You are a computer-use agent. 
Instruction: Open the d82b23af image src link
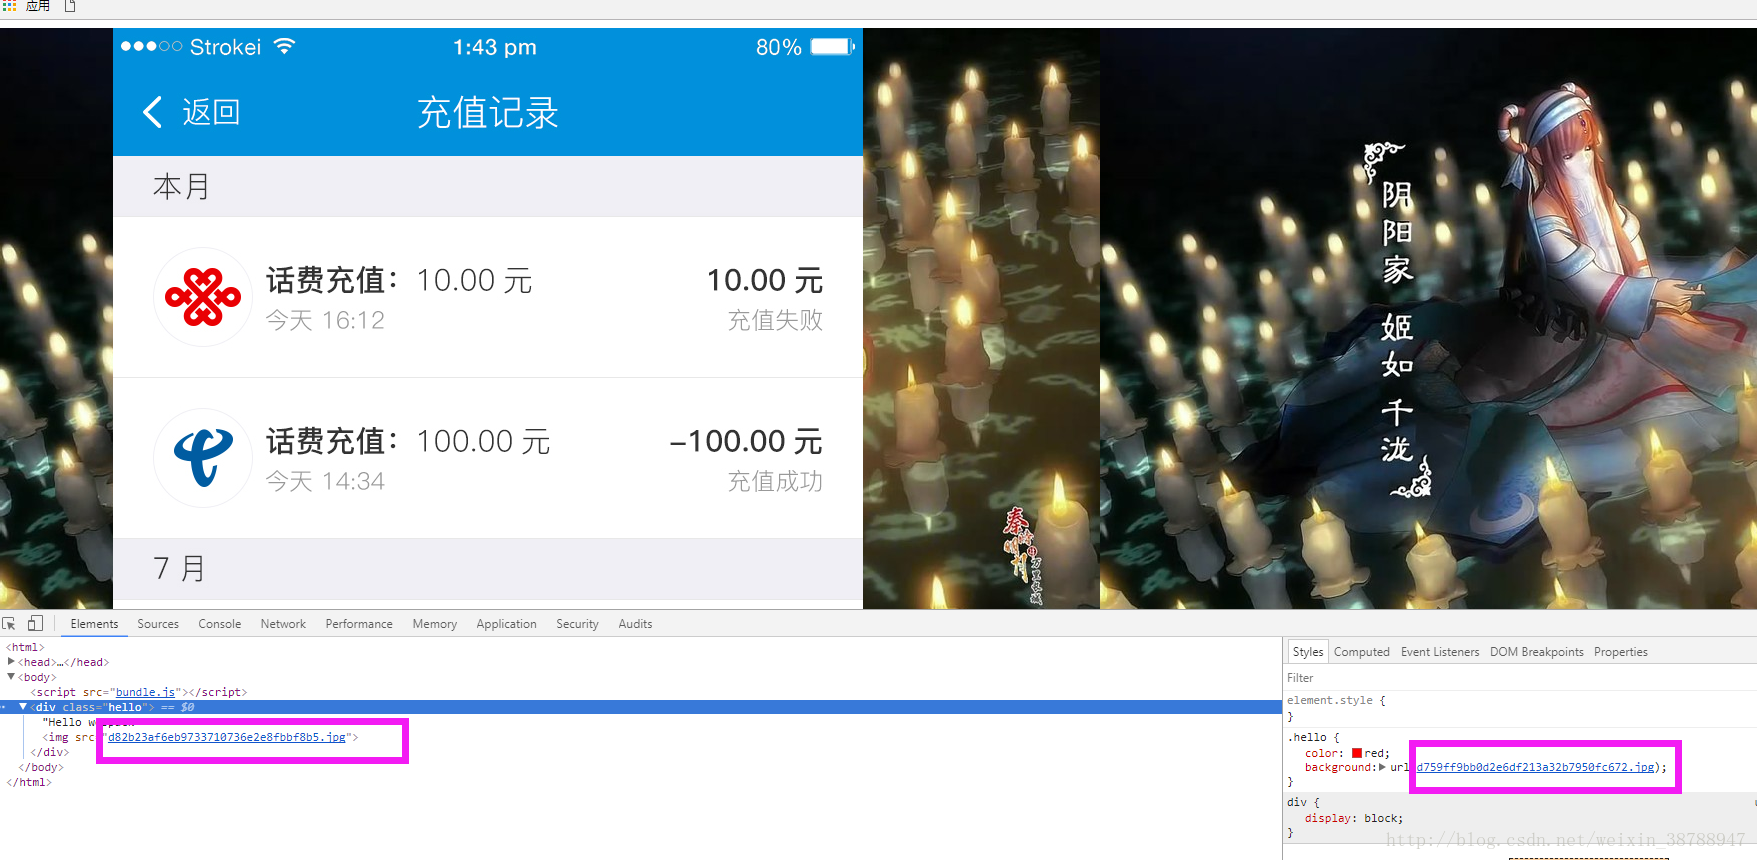tap(227, 737)
